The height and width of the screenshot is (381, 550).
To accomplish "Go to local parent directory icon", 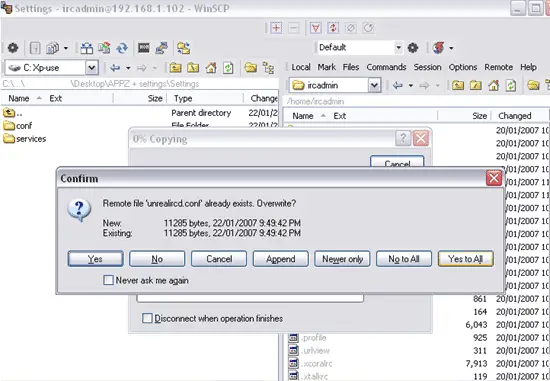I will coord(175,67).
